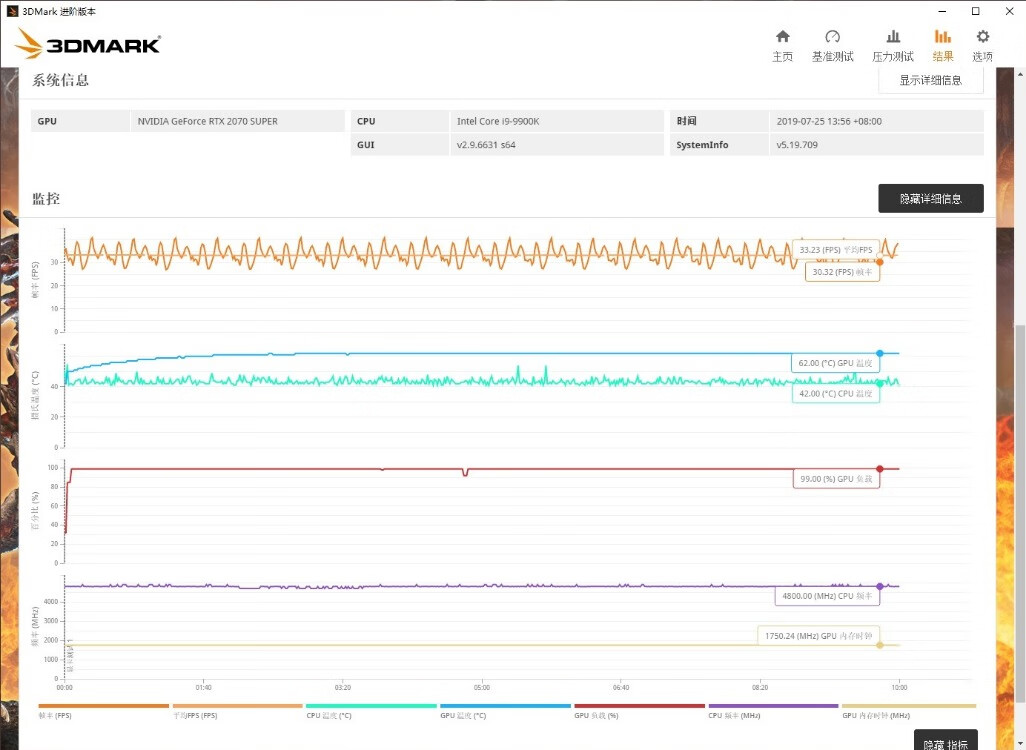Click the 30.32 (FPS) frame rate tooltip
Screen dimensions: 1026x750
click(842, 272)
